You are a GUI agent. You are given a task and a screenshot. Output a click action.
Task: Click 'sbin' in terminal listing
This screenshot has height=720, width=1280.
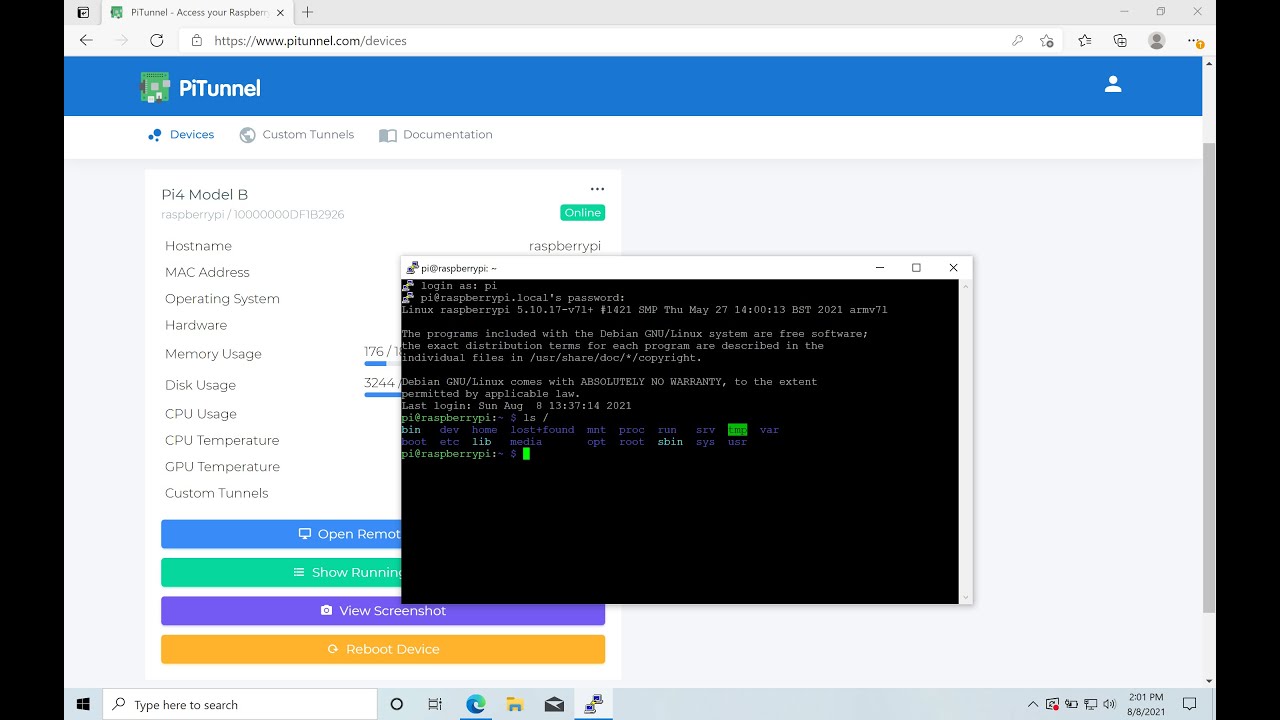tap(670, 442)
